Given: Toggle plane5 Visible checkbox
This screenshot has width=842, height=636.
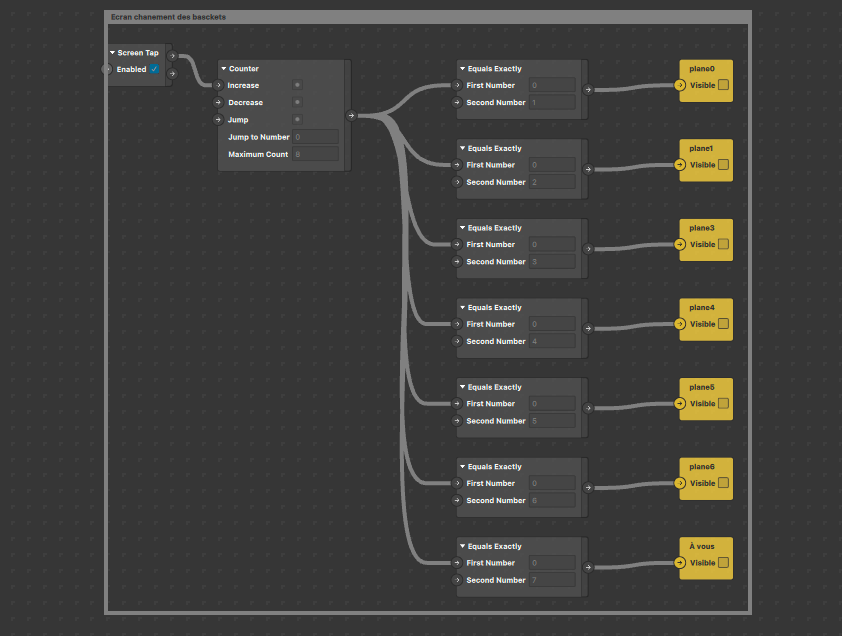Looking at the screenshot, I should 723,403.
